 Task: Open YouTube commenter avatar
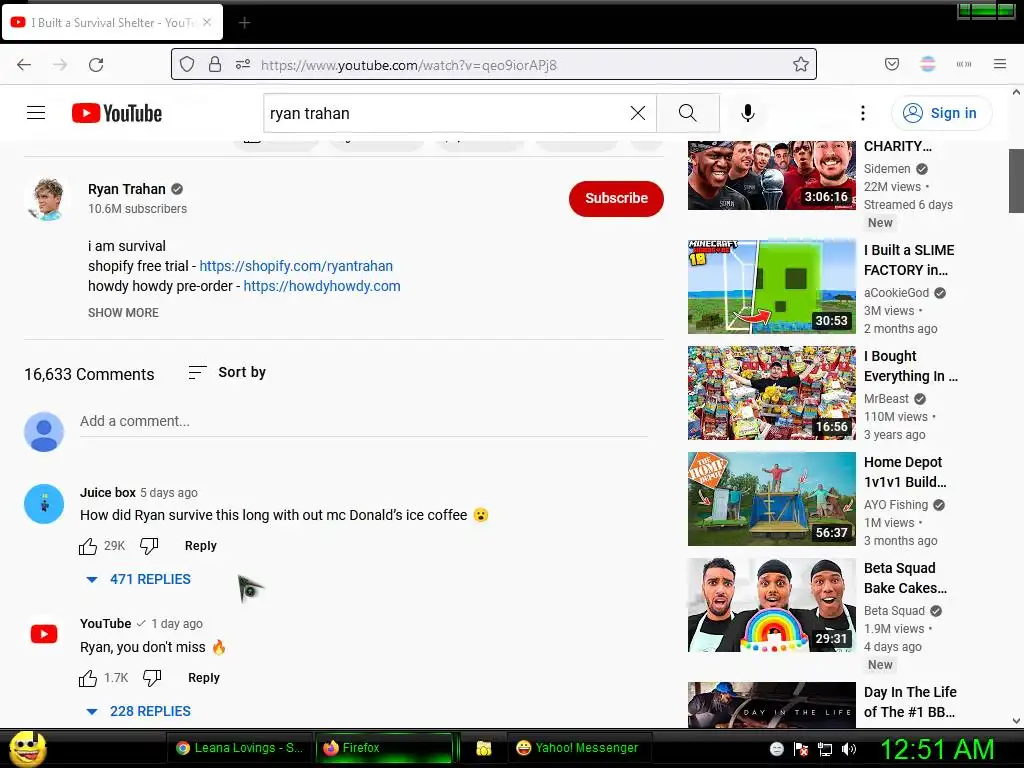point(44,634)
